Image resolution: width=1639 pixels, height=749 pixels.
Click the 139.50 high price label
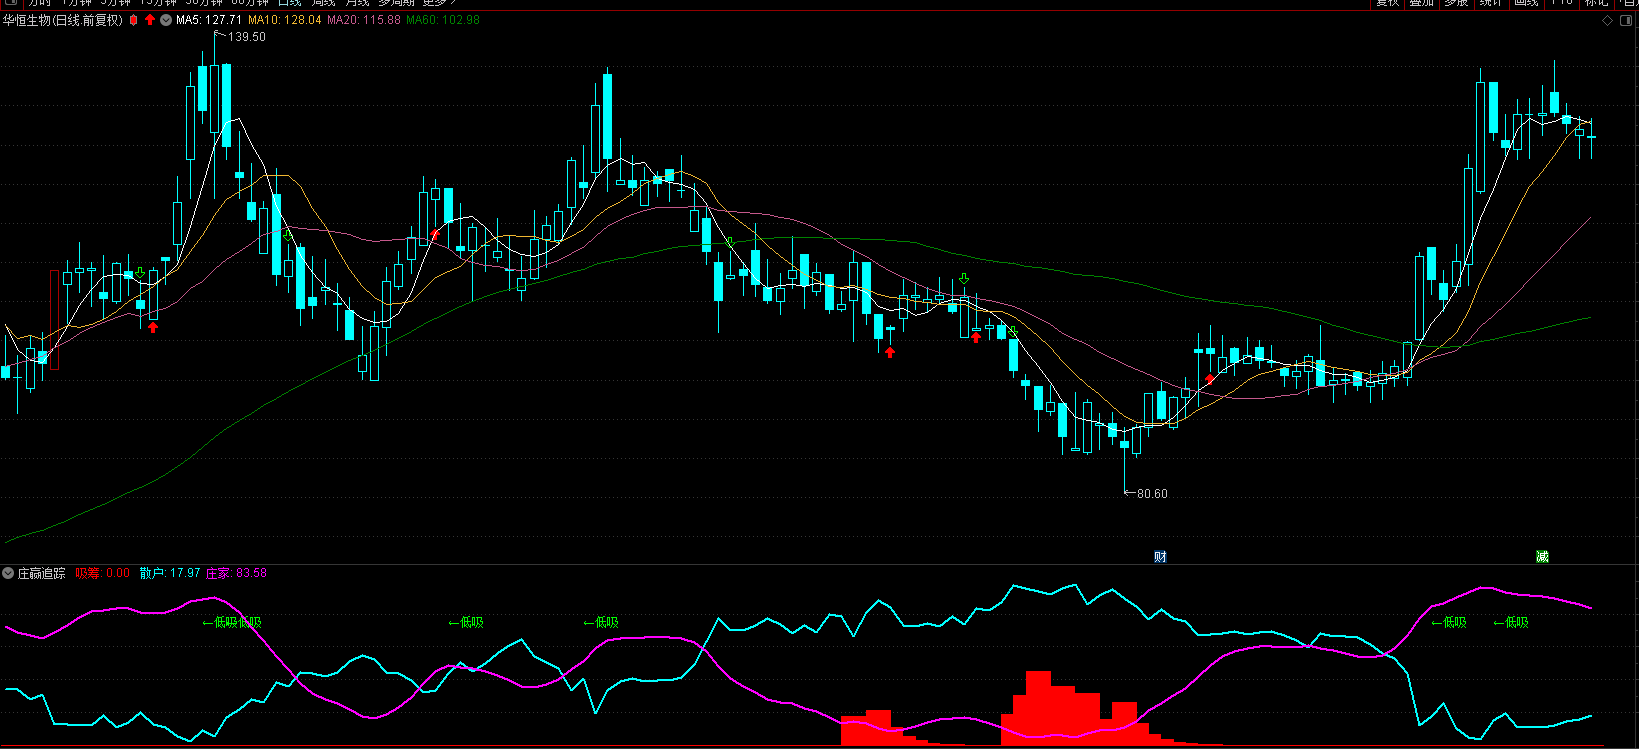click(247, 37)
